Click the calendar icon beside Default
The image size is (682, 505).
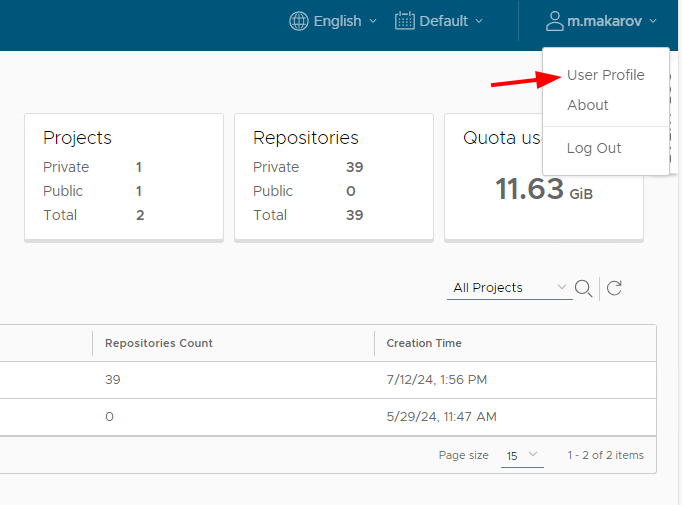pyautogui.click(x=405, y=21)
